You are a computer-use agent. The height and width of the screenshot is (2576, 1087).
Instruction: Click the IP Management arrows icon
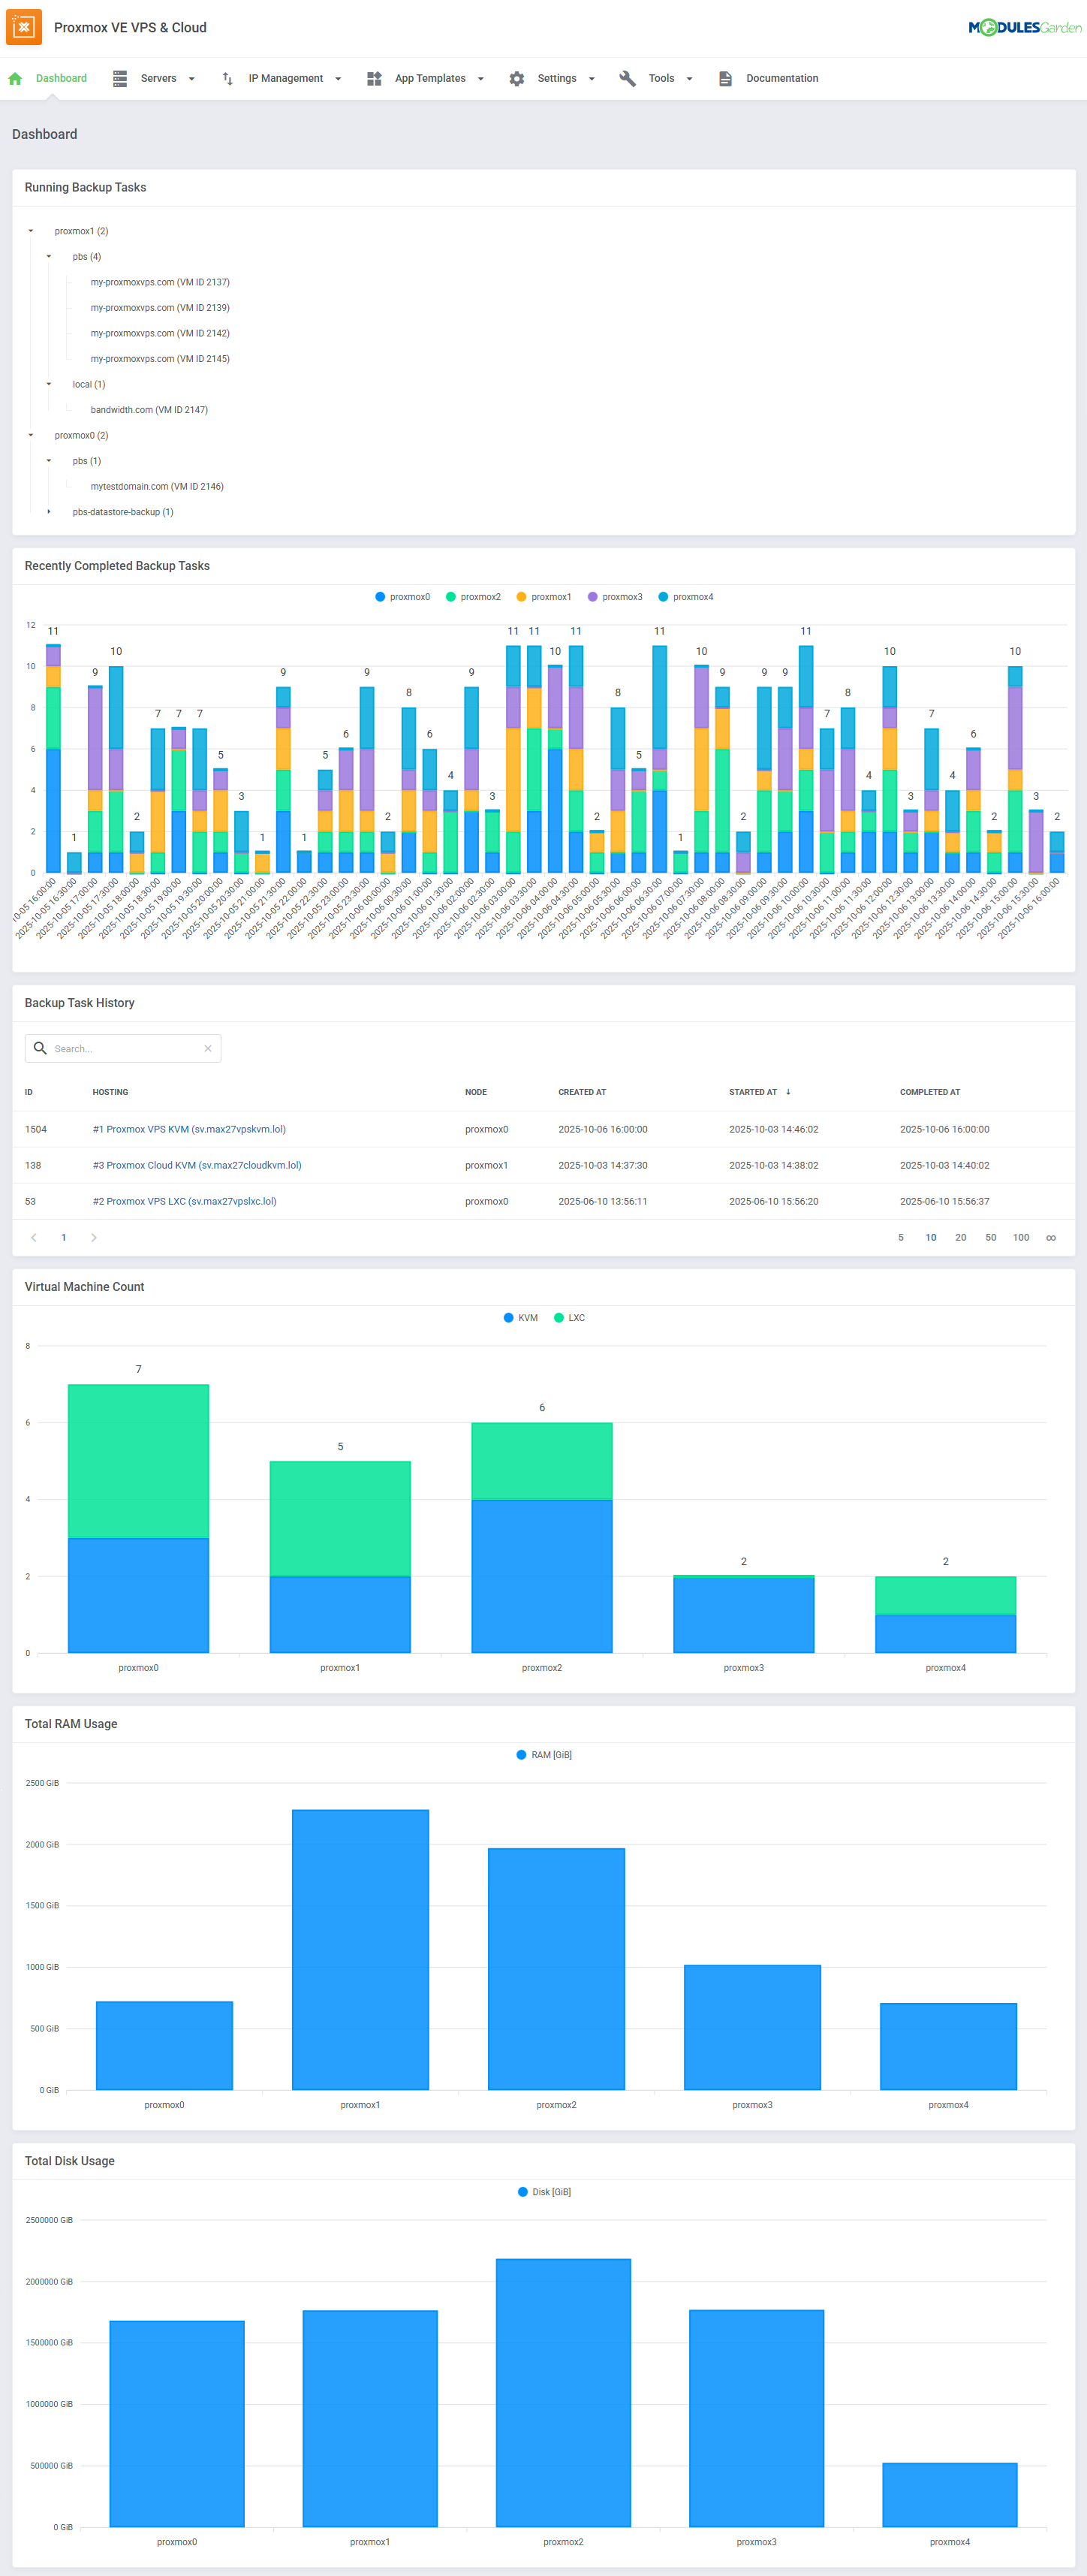coord(228,79)
